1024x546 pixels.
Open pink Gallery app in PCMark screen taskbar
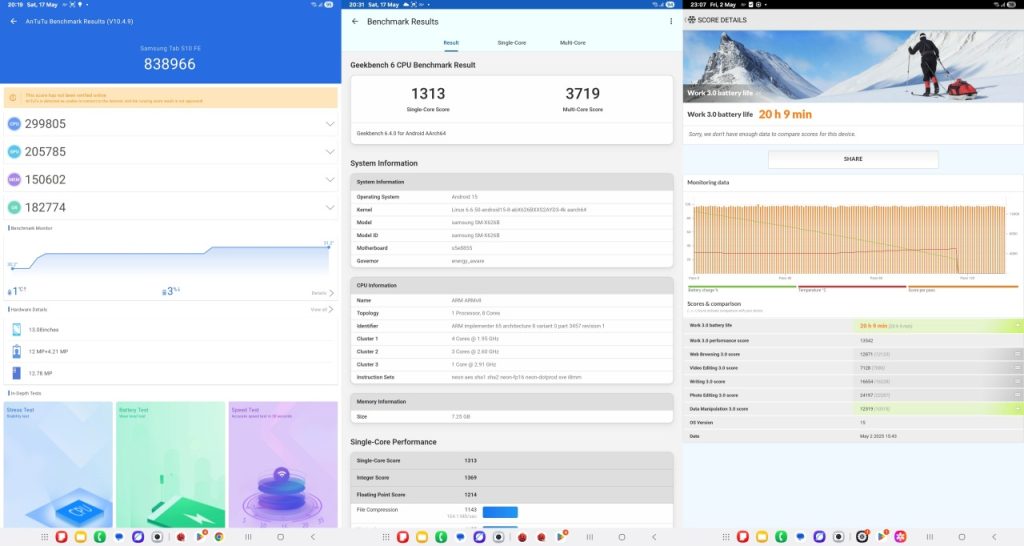[901, 537]
